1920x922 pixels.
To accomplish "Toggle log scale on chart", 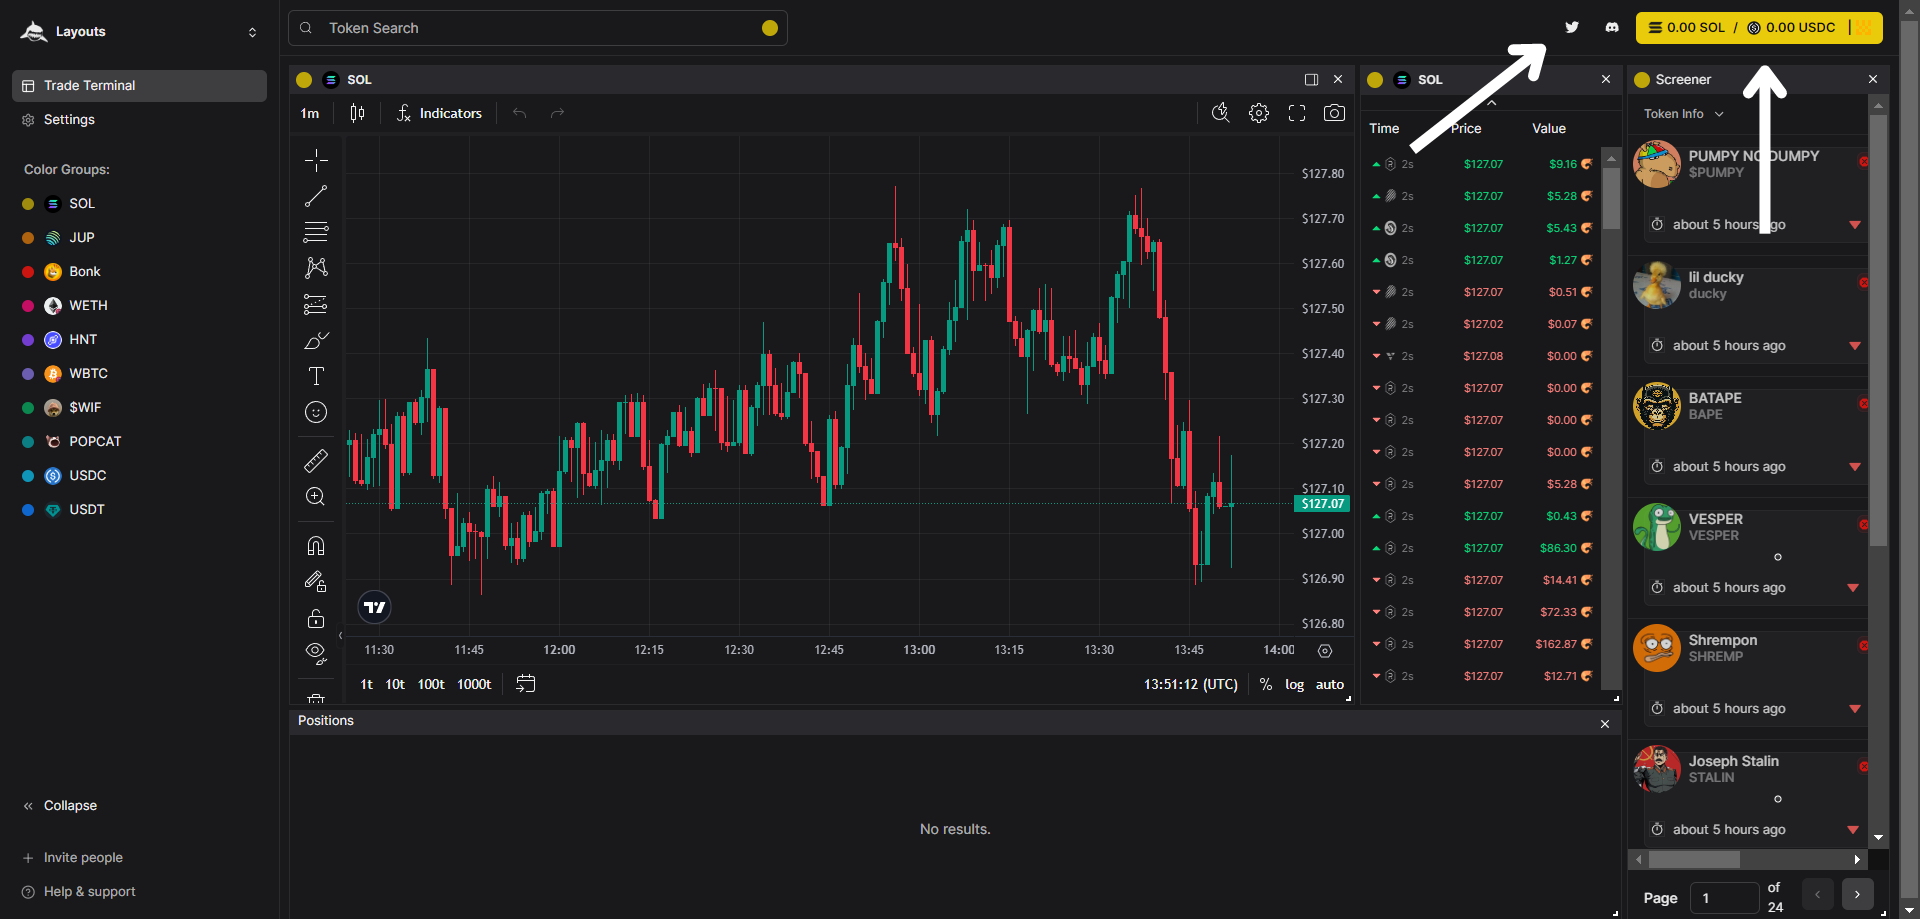I will (1294, 685).
